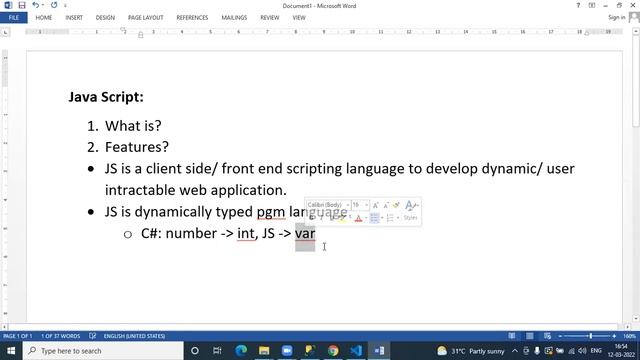
Task: Customize the Quick Access Toolbar
Action: [65, 6]
